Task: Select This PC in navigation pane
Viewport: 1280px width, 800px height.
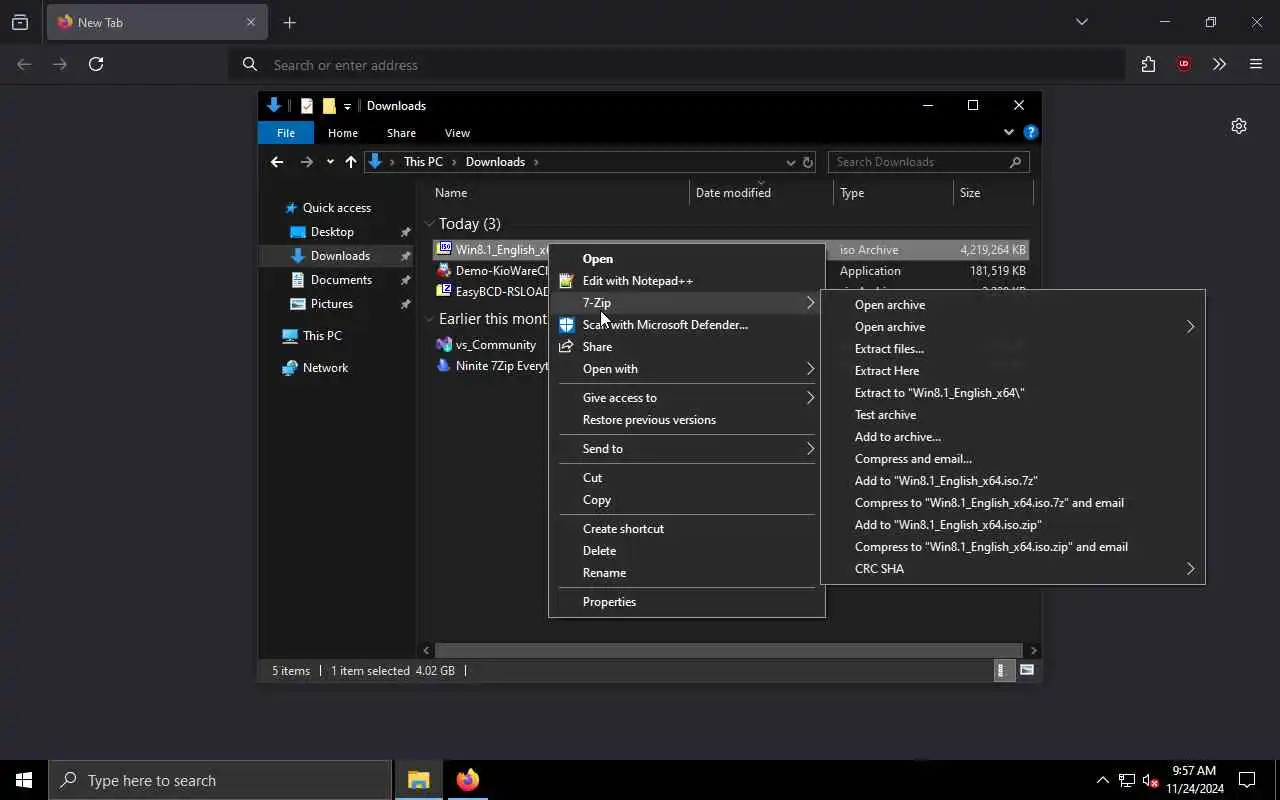Action: 322,336
